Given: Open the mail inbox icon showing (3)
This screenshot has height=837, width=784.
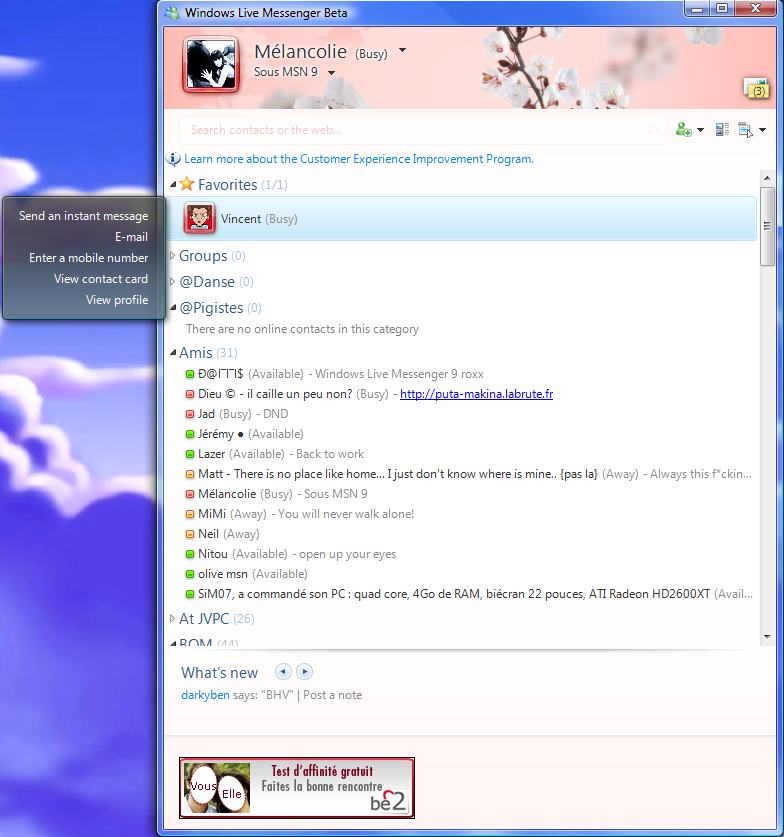Looking at the screenshot, I should (756, 89).
